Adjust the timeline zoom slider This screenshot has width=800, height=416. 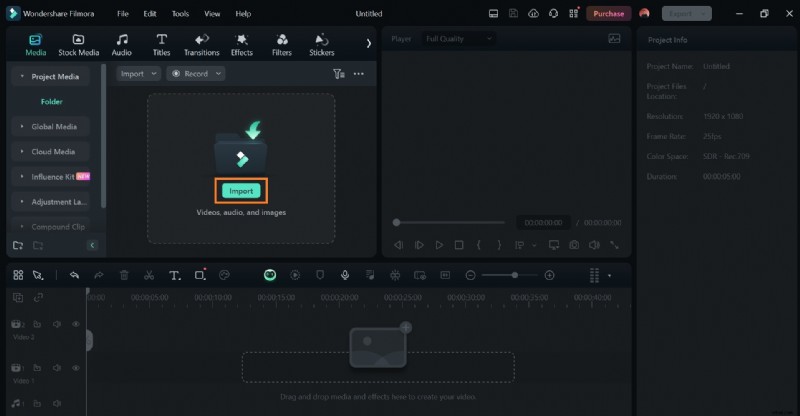[x=514, y=275]
